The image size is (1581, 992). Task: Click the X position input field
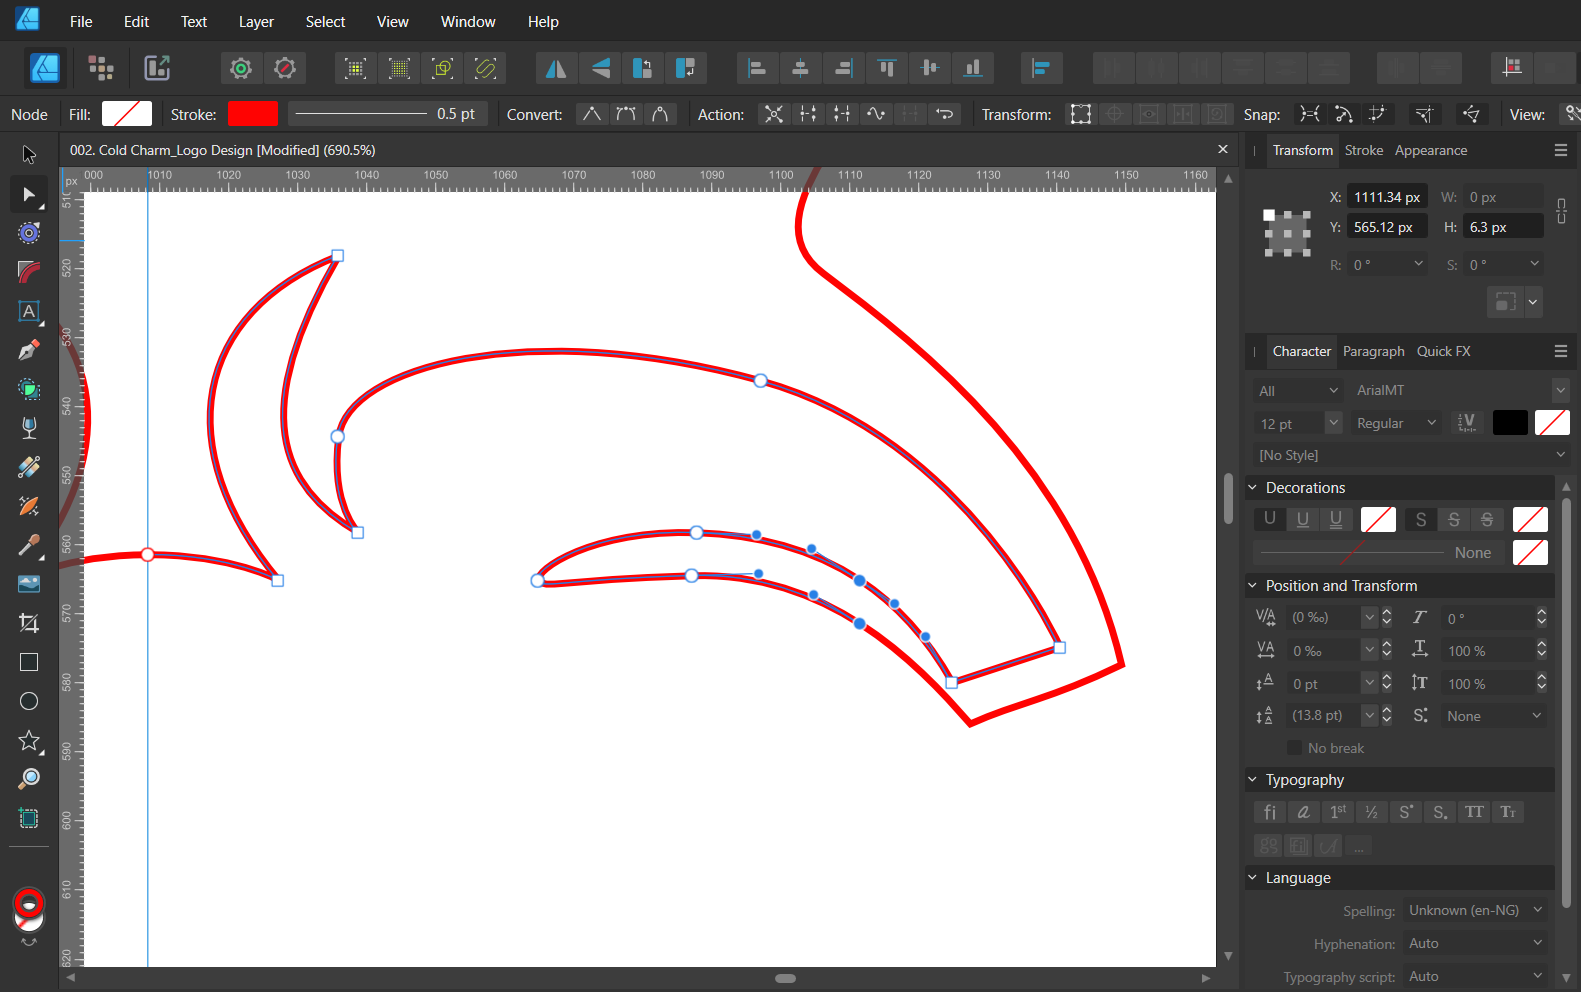click(x=1386, y=197)
